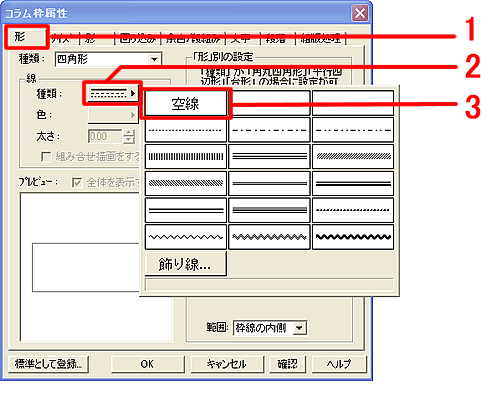This screenshot has height=409, width=500.
Task: Switch to the 影 tab
Action: click(x=97, y=39)
